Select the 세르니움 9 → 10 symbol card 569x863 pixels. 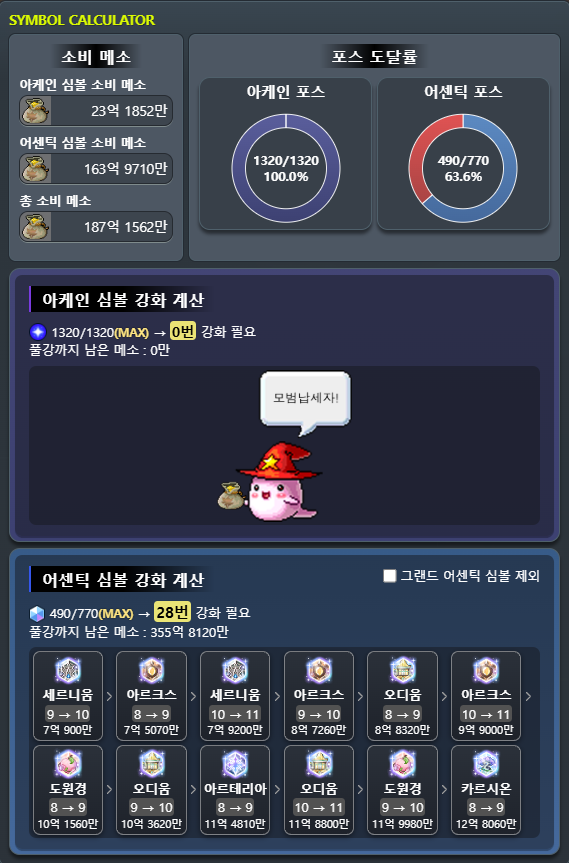[68, 696]
